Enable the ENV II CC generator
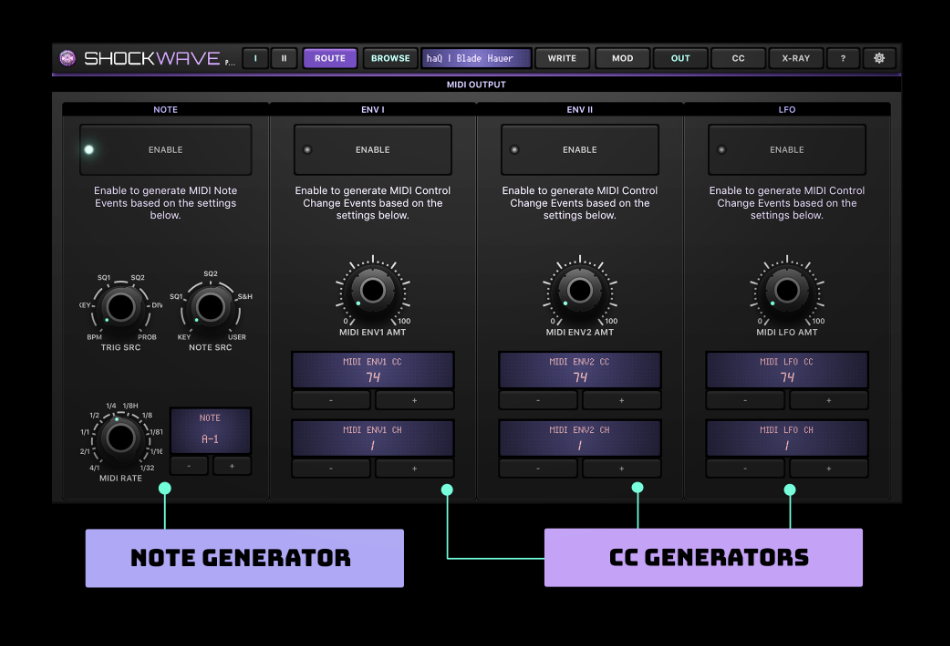 (x=580, y=150)
